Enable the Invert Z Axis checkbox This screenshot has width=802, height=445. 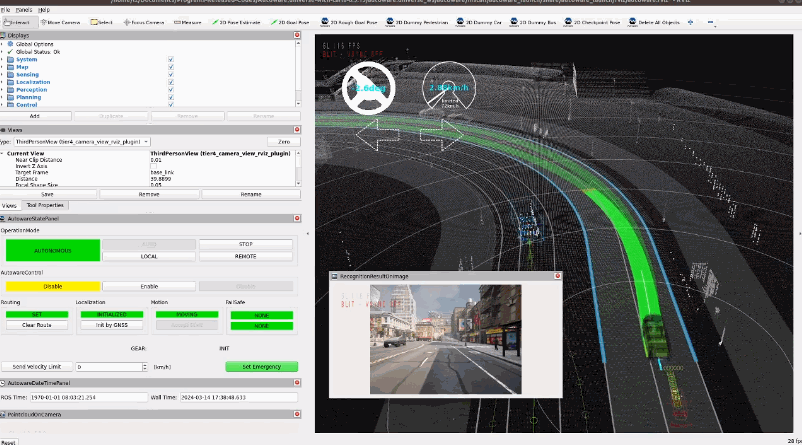[153, 166]
